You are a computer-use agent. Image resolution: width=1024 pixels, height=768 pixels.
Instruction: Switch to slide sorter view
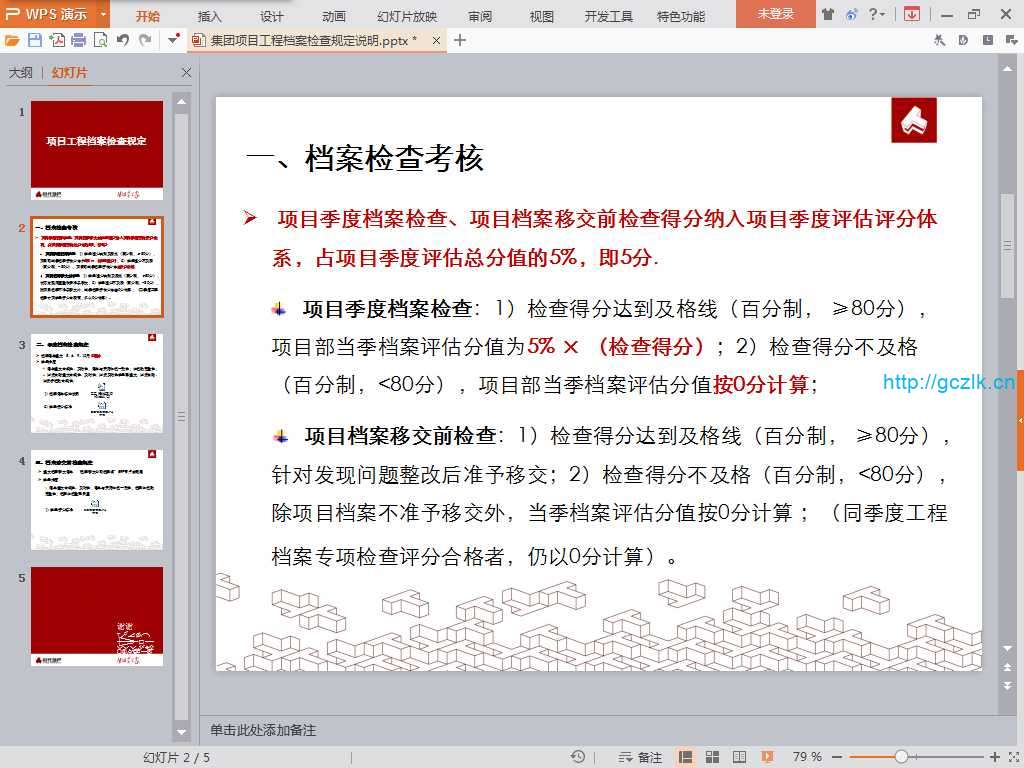pyautogui.click(x=712, y=757)
